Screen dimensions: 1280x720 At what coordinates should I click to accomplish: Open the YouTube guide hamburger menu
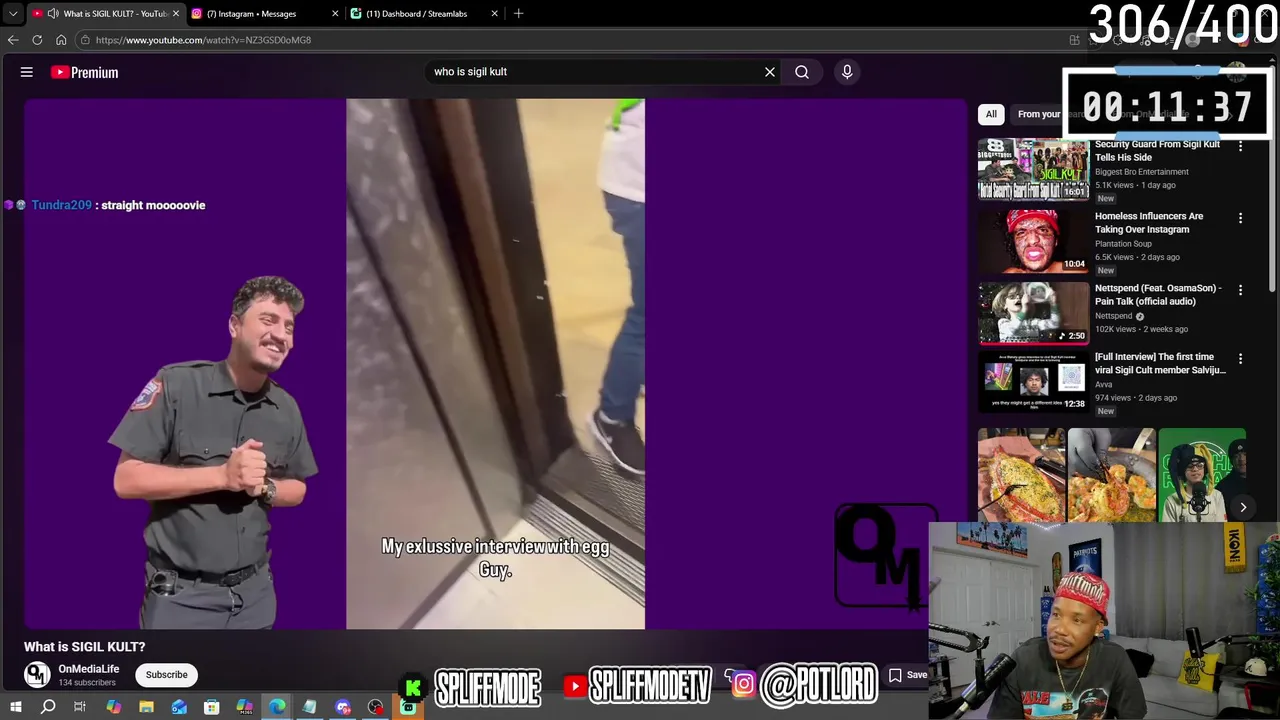[x=27, y=72]
